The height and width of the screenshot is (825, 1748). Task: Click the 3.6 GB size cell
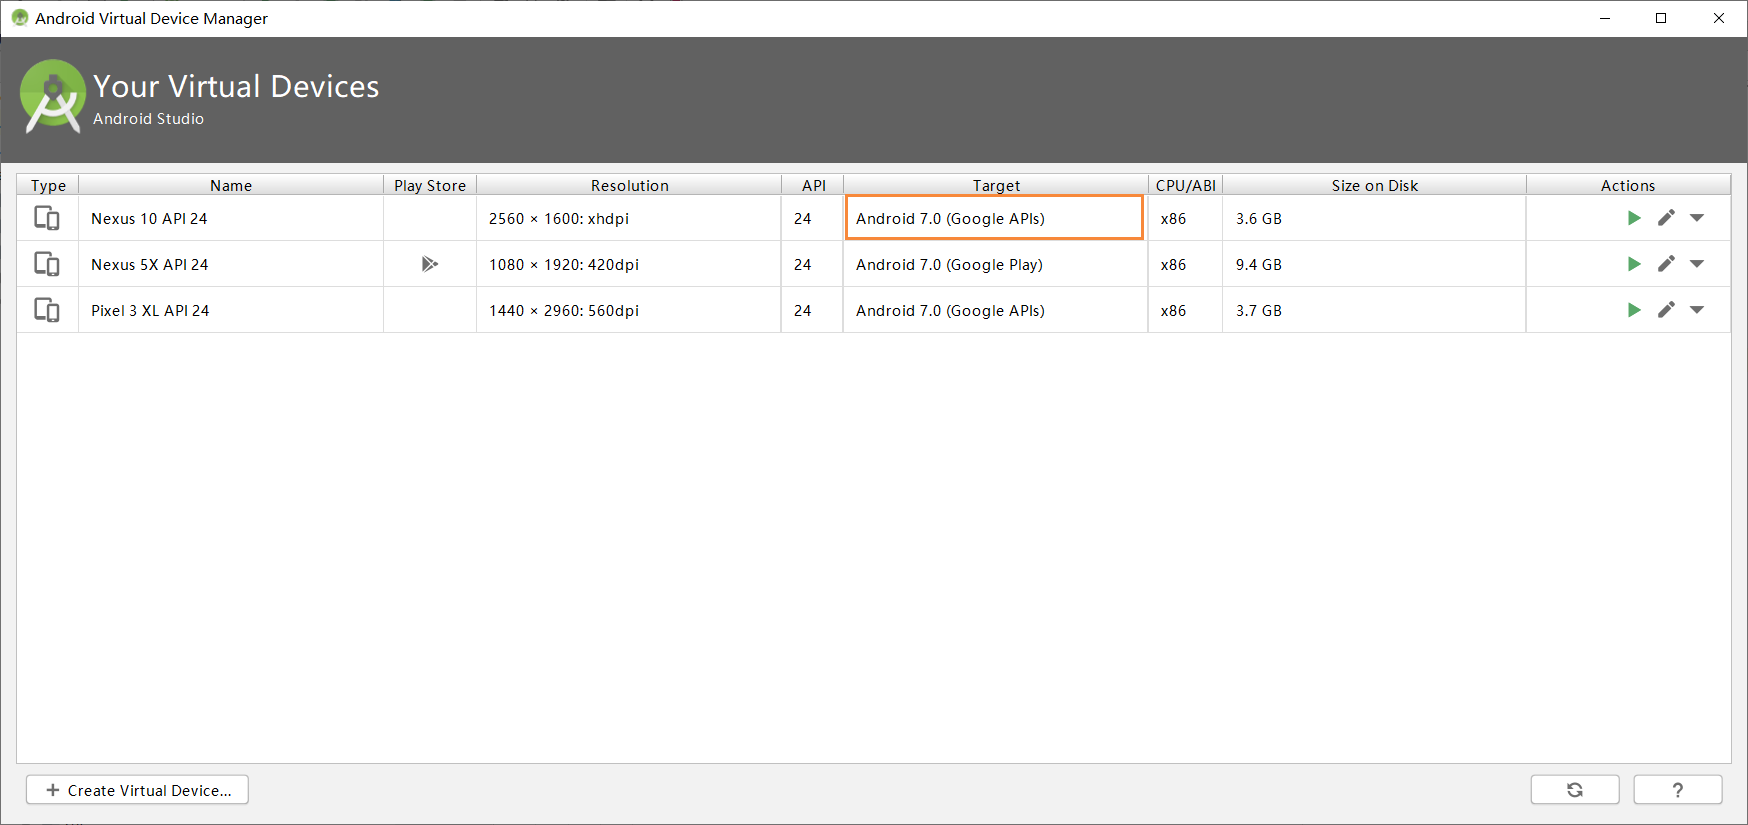[x=1375, y=218]
